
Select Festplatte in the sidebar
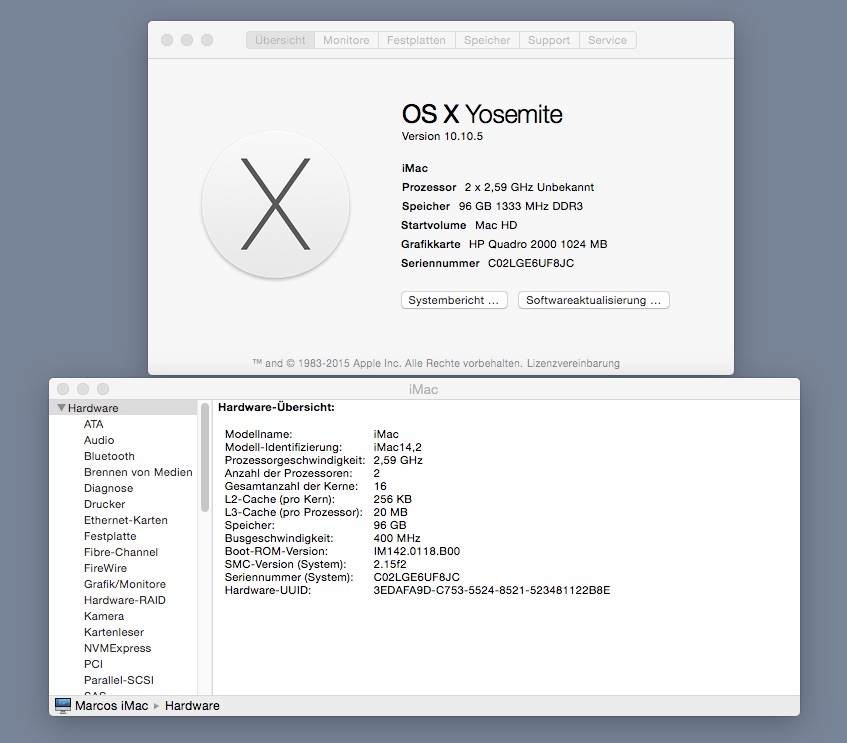pyautogui.click(x=110, y=536)
